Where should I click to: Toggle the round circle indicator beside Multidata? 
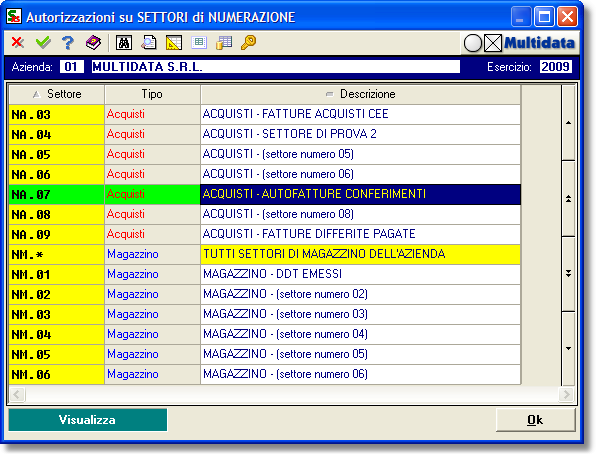coord(473,43)
